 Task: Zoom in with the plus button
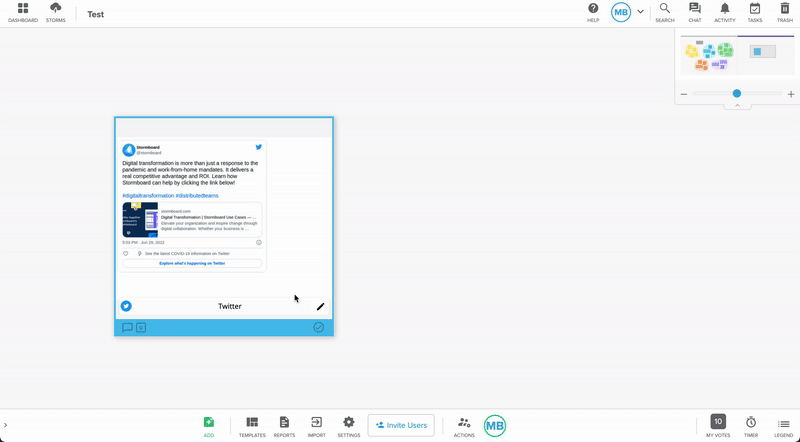coord(791,94)
